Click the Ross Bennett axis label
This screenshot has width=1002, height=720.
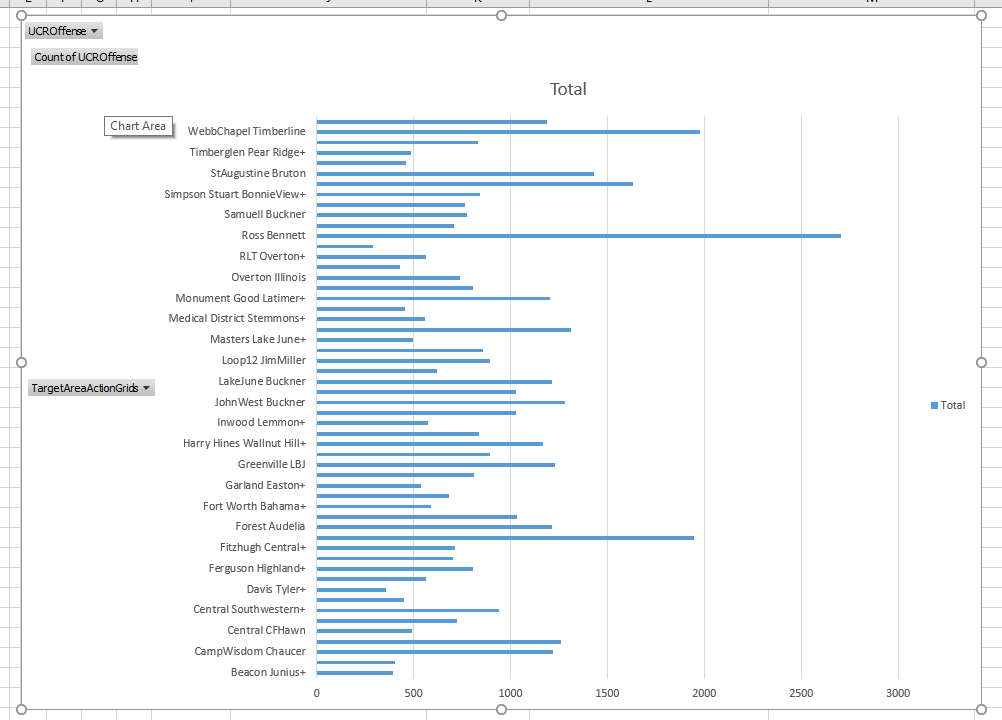click(x=274, y=235)
